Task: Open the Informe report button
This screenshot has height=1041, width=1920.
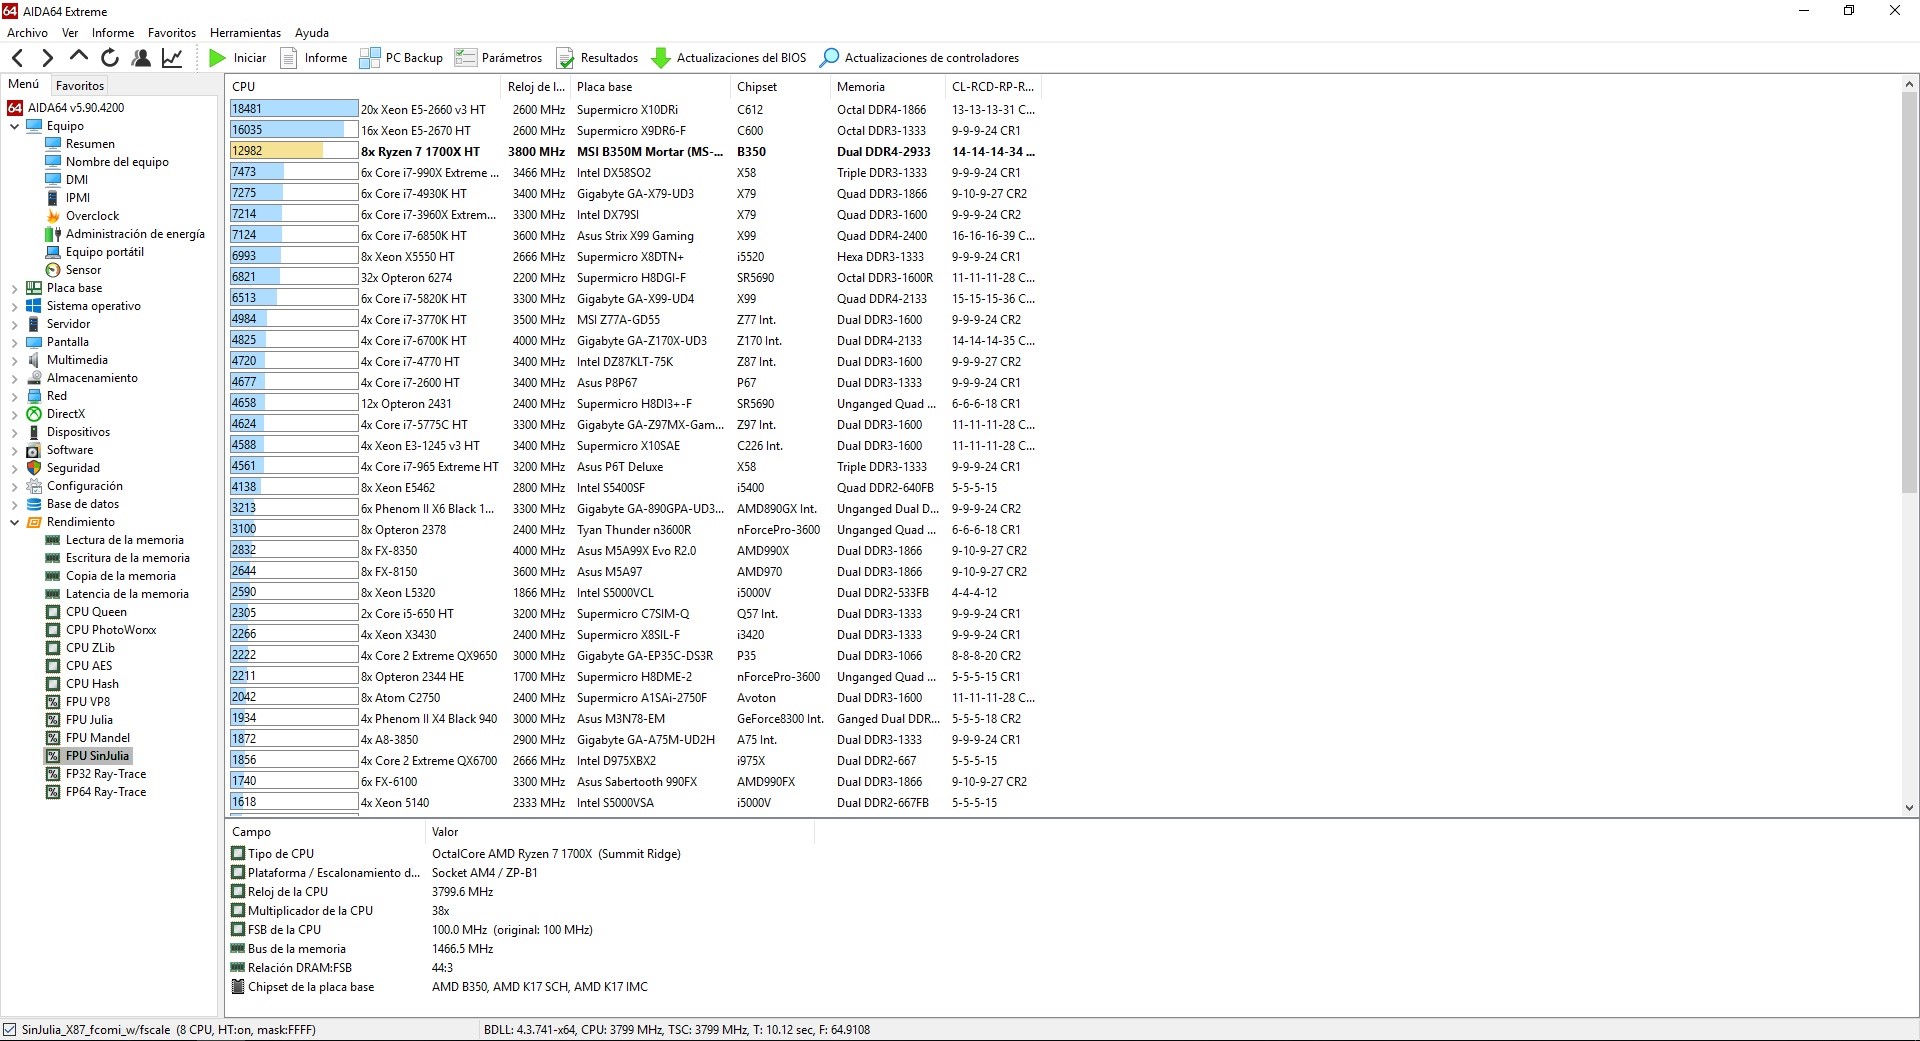Action: tap(314, 58)
